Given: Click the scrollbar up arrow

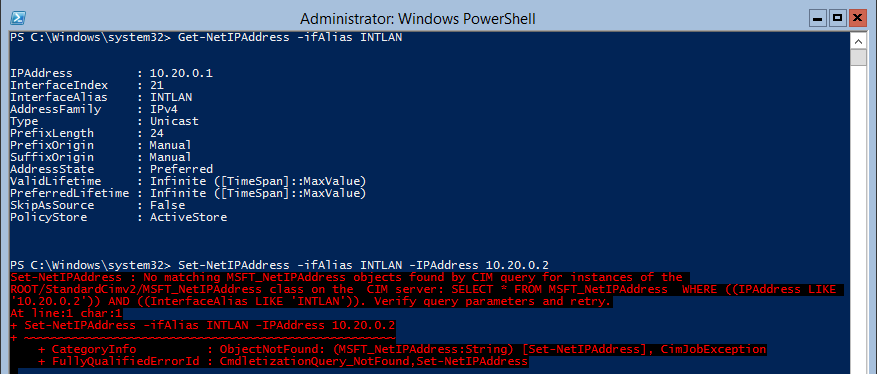Looking at the screenshot, I should (x=858, y=41).
